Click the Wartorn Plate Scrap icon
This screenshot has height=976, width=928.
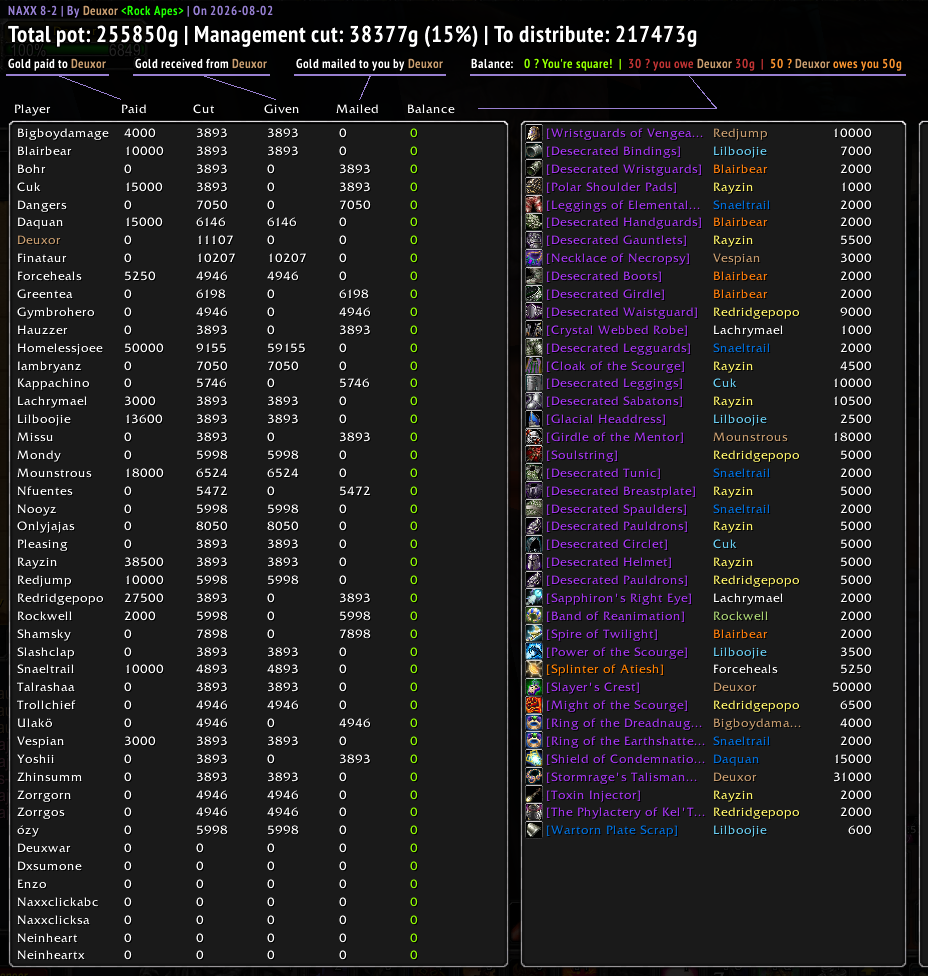[x=534, y=831]
